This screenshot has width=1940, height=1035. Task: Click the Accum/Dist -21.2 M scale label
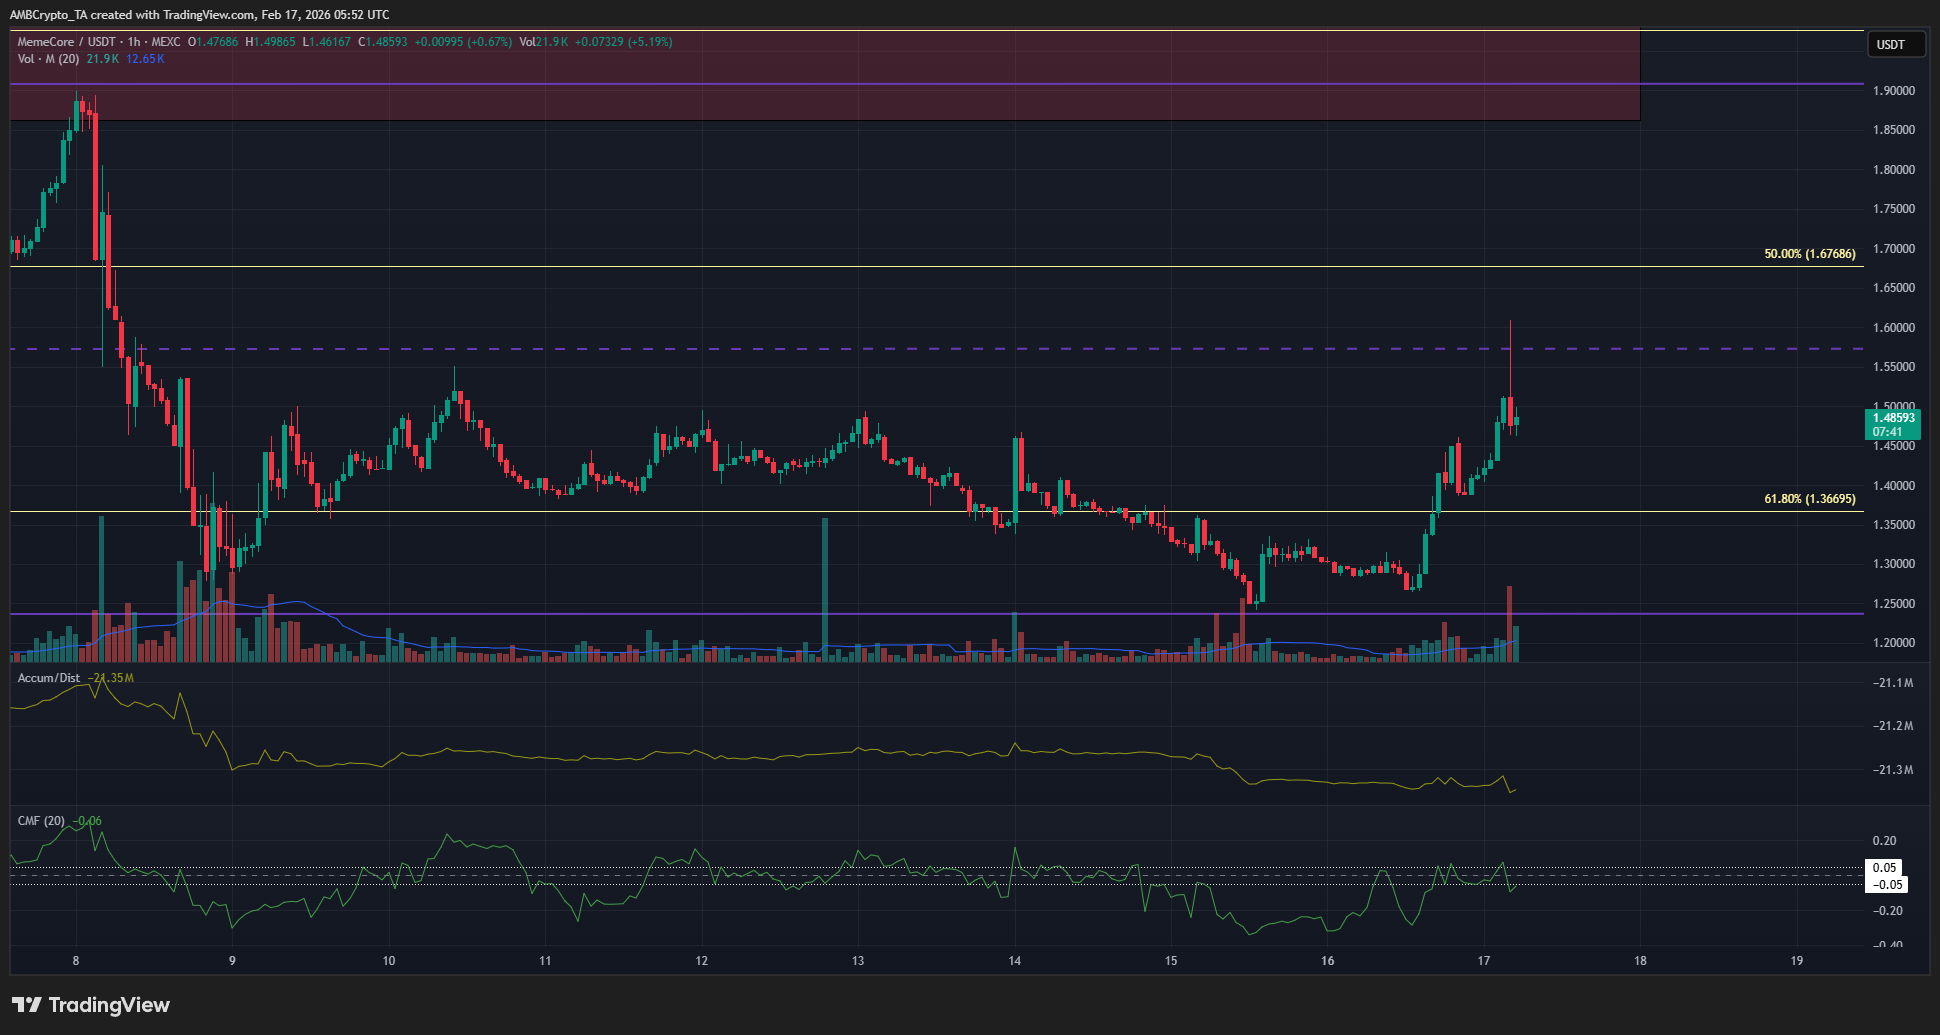coord(1892,726)
